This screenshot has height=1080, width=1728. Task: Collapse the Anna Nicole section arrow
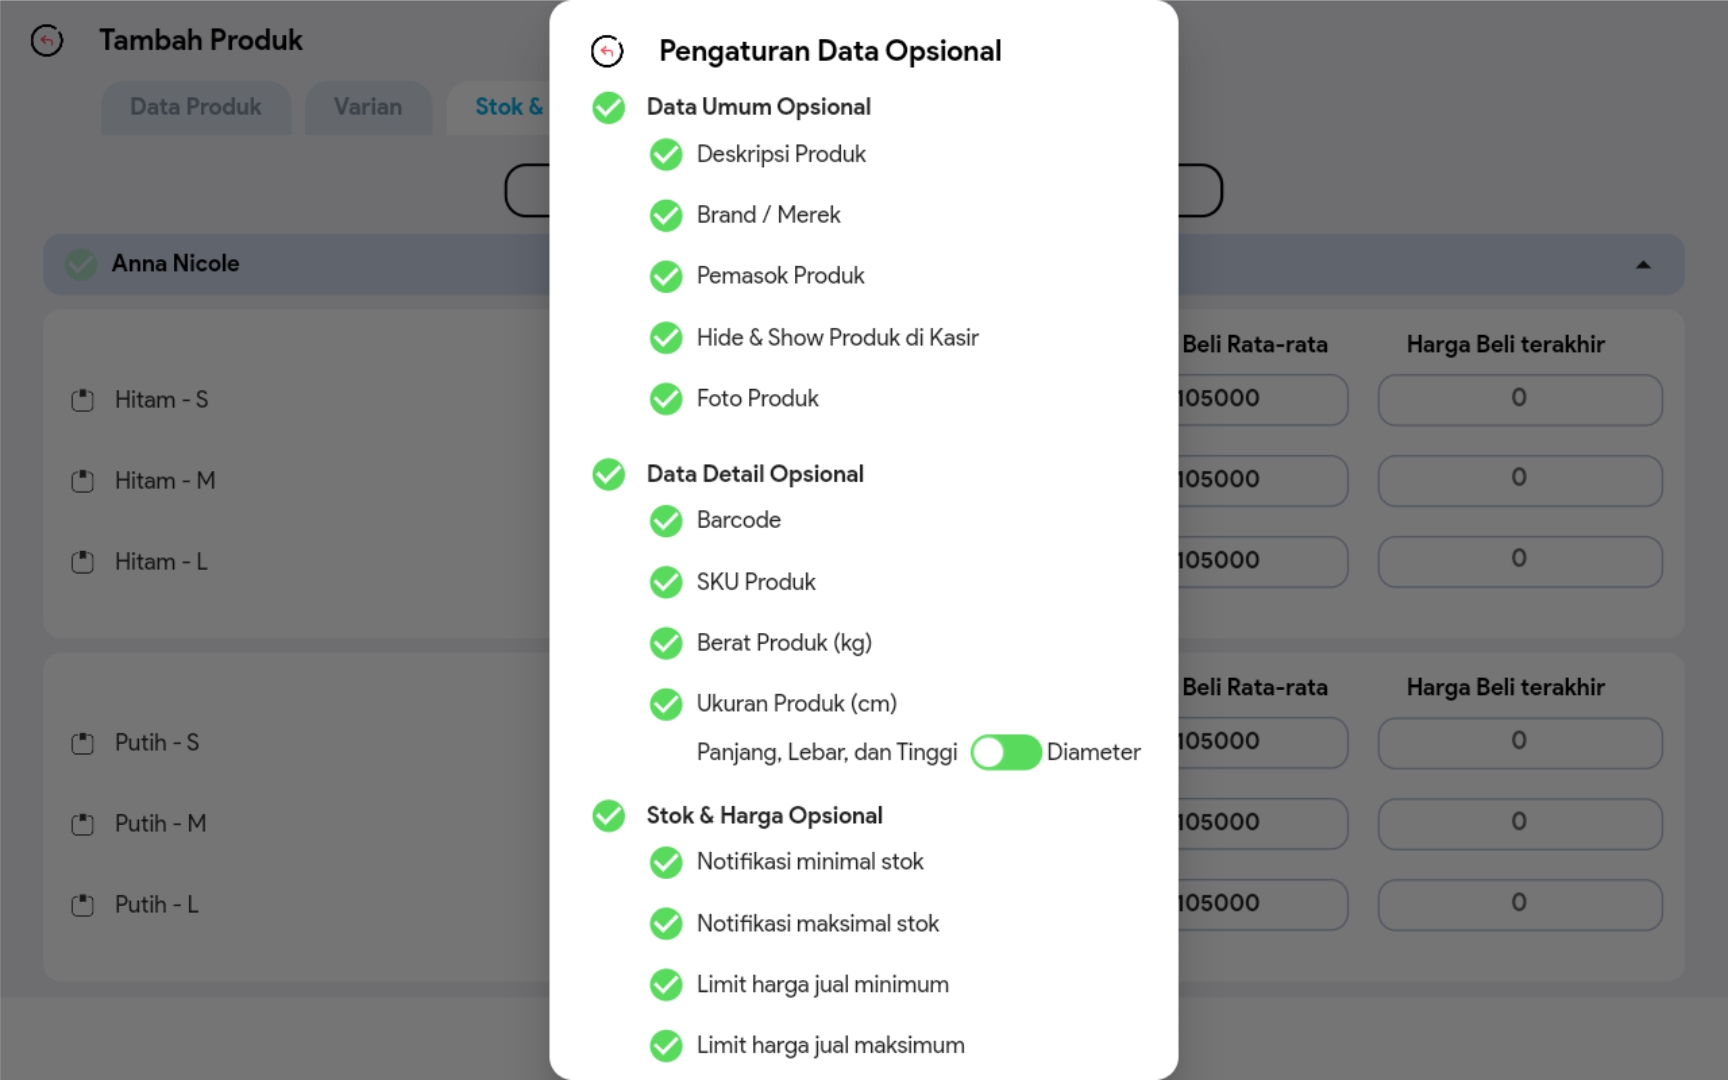pyautogui.click(x=1643, y=265)
